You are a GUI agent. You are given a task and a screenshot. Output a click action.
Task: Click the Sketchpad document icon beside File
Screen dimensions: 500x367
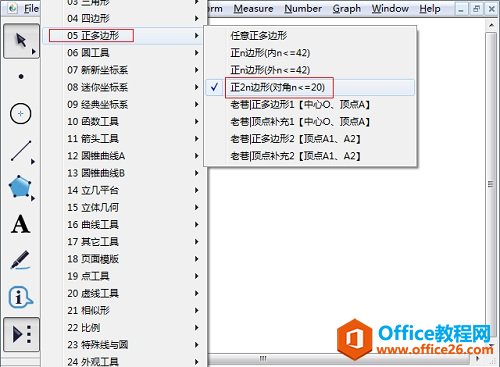click(x=12, y=8)
